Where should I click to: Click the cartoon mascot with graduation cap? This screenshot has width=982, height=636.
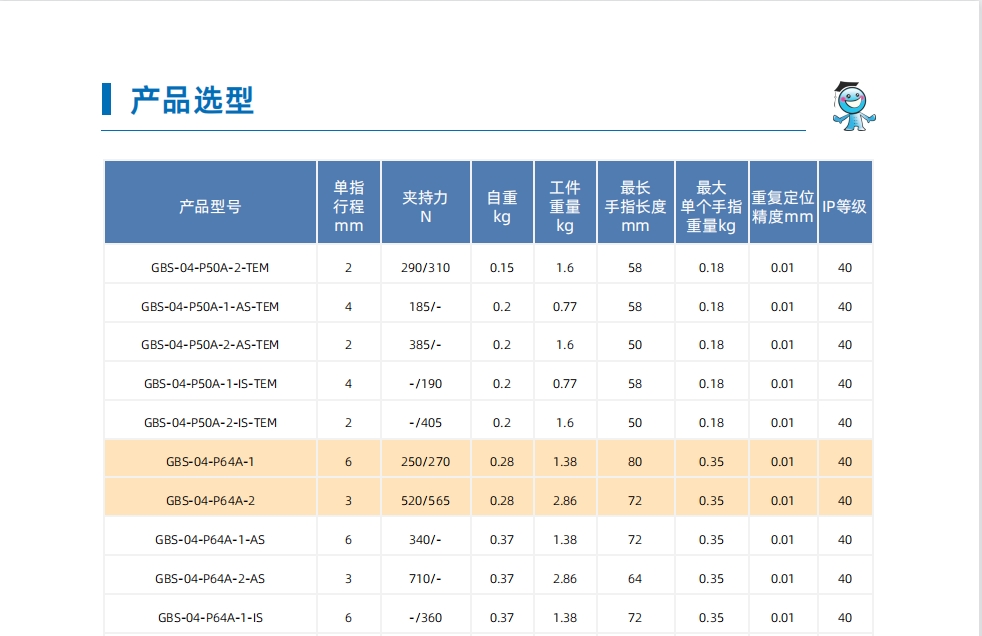coord(853,106)
